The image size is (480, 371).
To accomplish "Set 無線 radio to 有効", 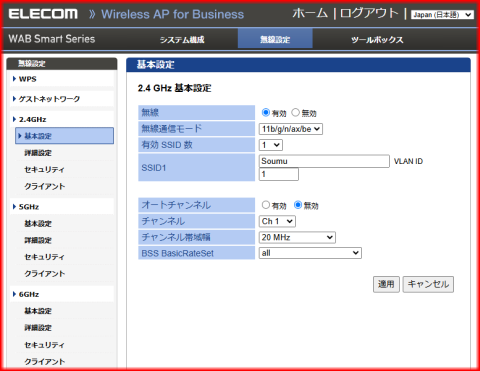I will 266,113.
